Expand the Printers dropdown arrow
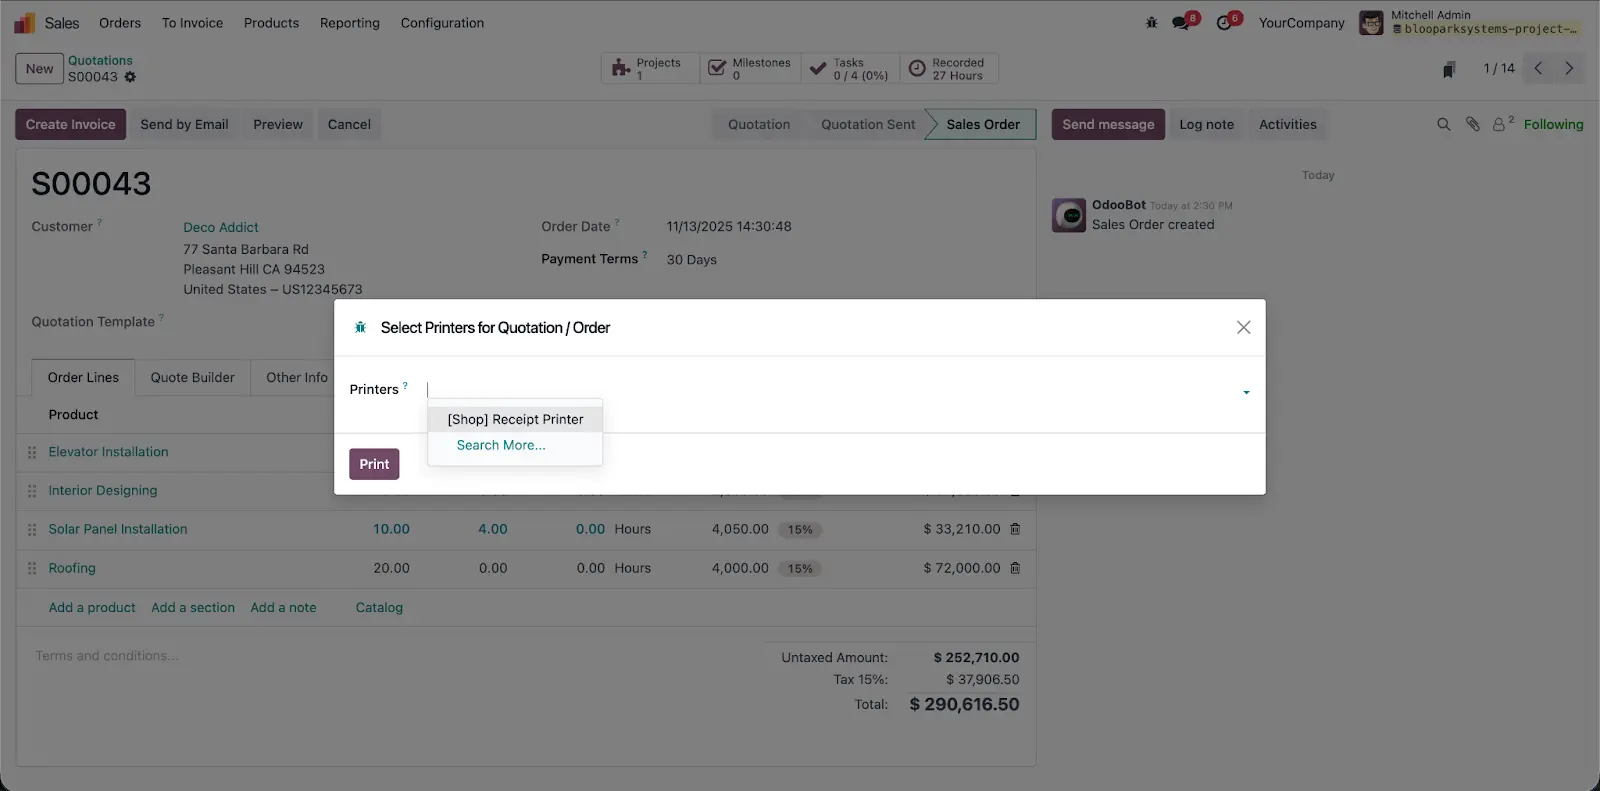The width and height of the screenshot is (1600, 791). coord(1246,392)
